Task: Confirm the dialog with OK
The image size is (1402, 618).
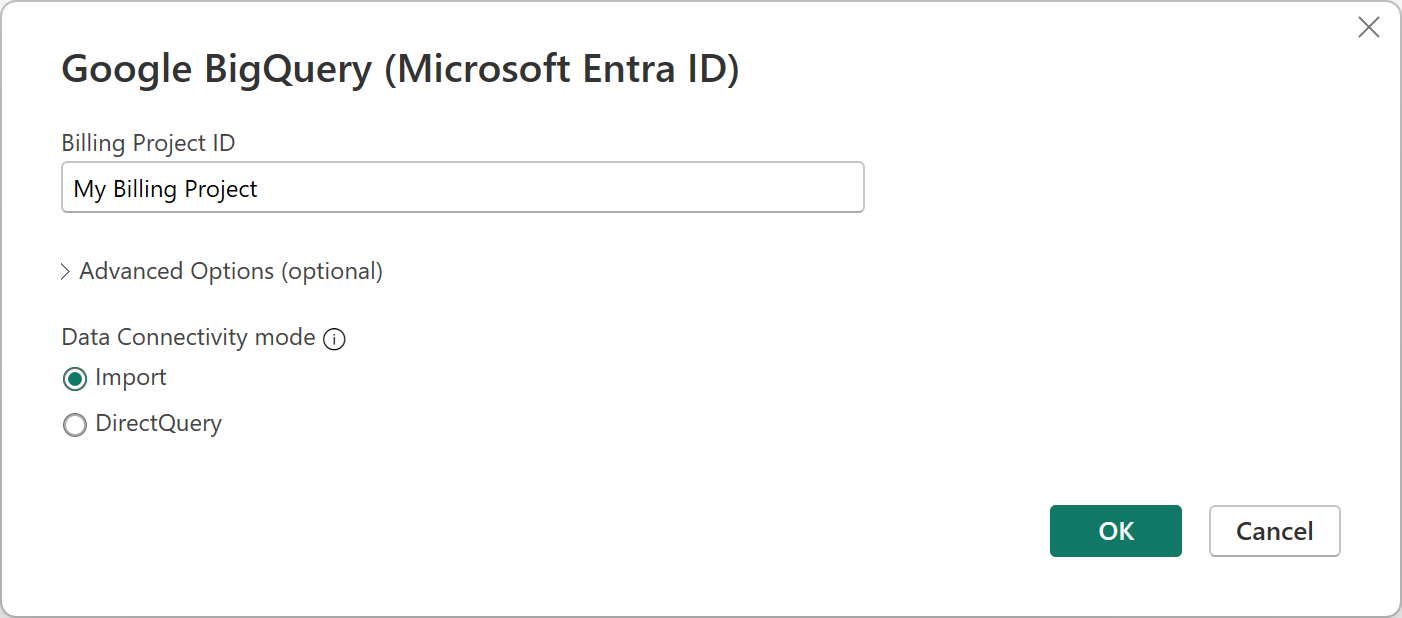Action: click(1115, 531)
